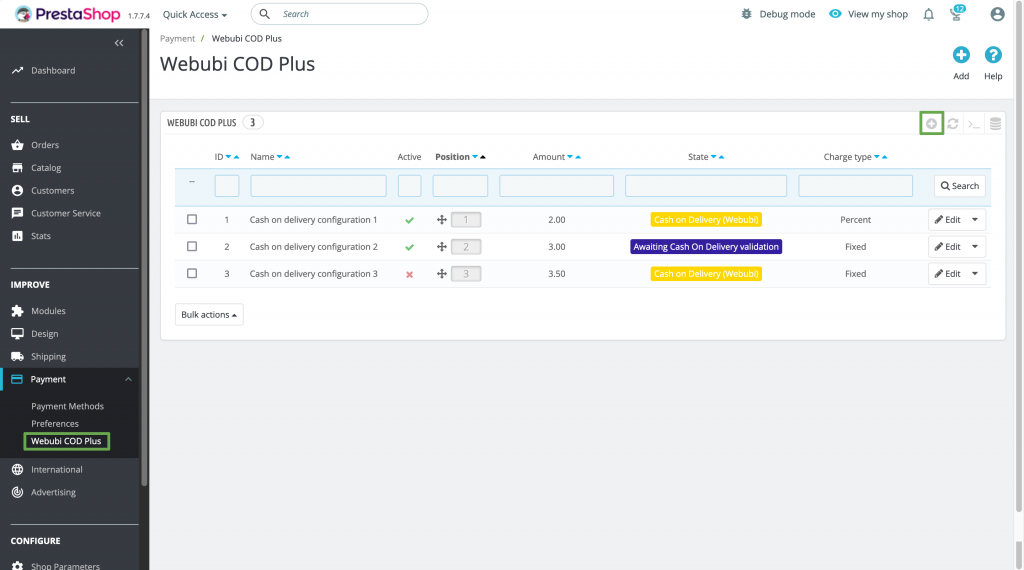
Task: Edit Cash on delivery configuration 3
Action: click(x=948, y=274)
